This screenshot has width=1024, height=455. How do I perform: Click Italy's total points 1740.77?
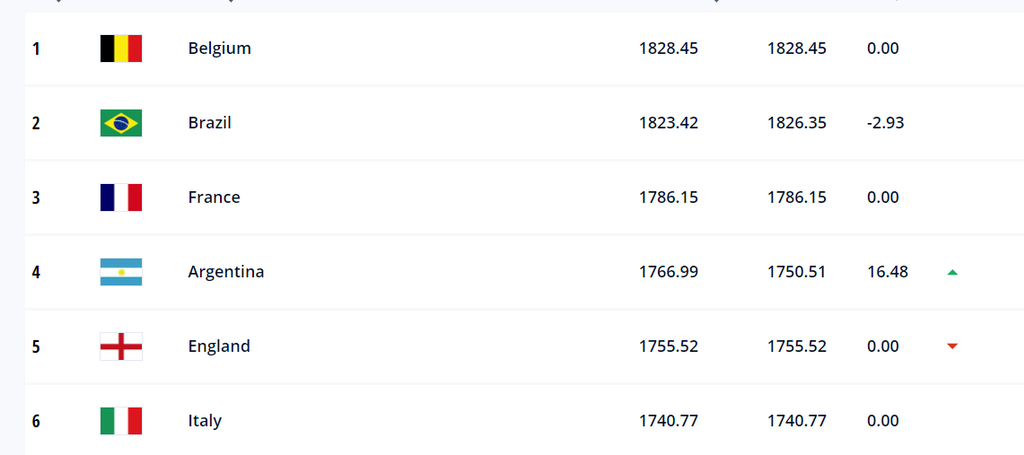point(668,421)
